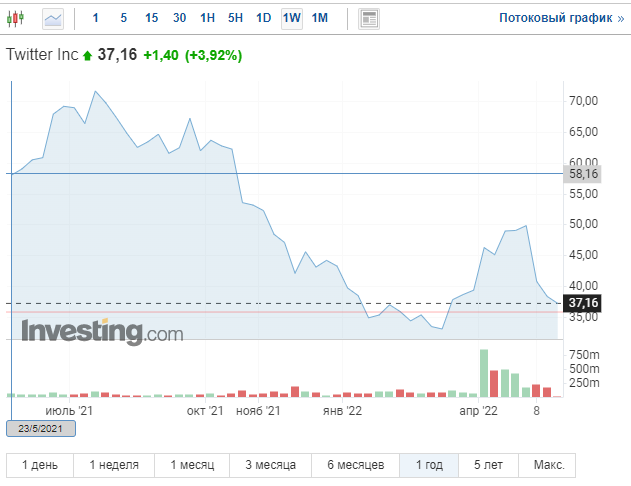Select the 1 год range tab
Viewport: 631px width, 486px height.
[x=429, y=465]
